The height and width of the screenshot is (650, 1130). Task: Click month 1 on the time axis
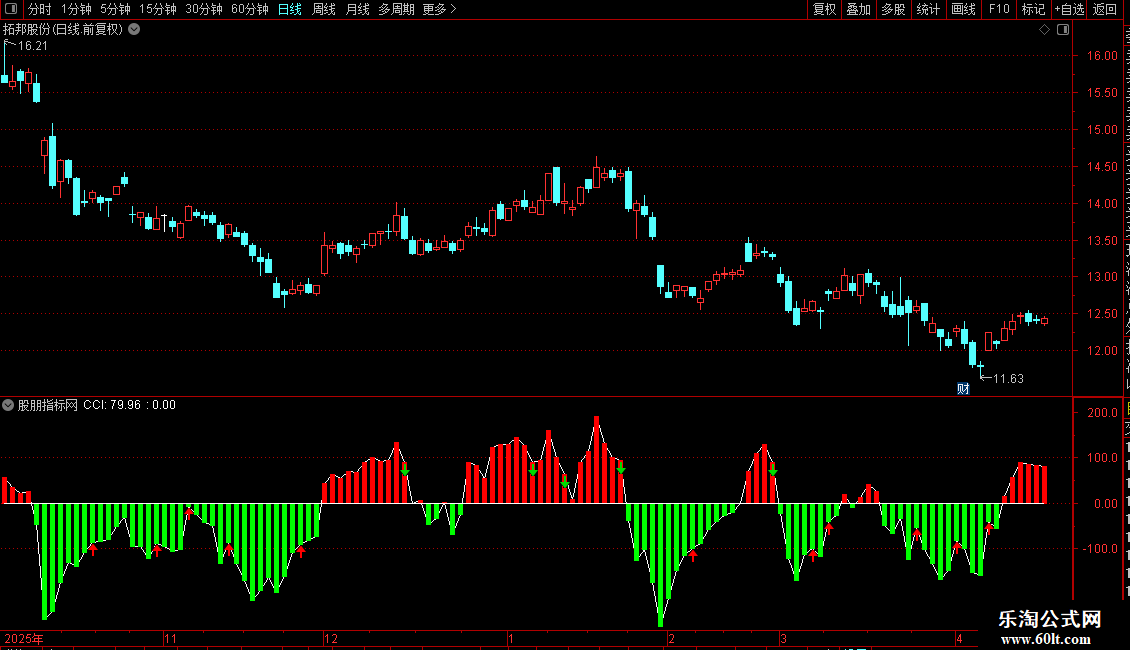point(510,638)
